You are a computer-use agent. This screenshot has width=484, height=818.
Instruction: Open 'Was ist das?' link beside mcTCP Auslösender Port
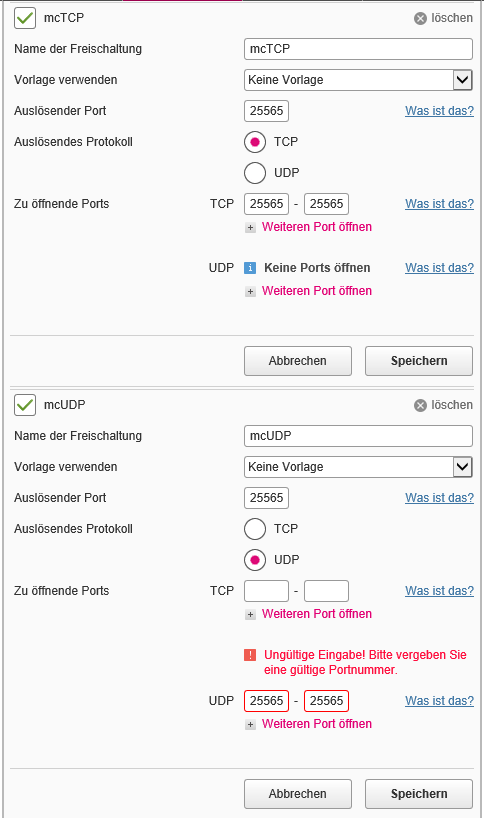[x=440, y=111]
